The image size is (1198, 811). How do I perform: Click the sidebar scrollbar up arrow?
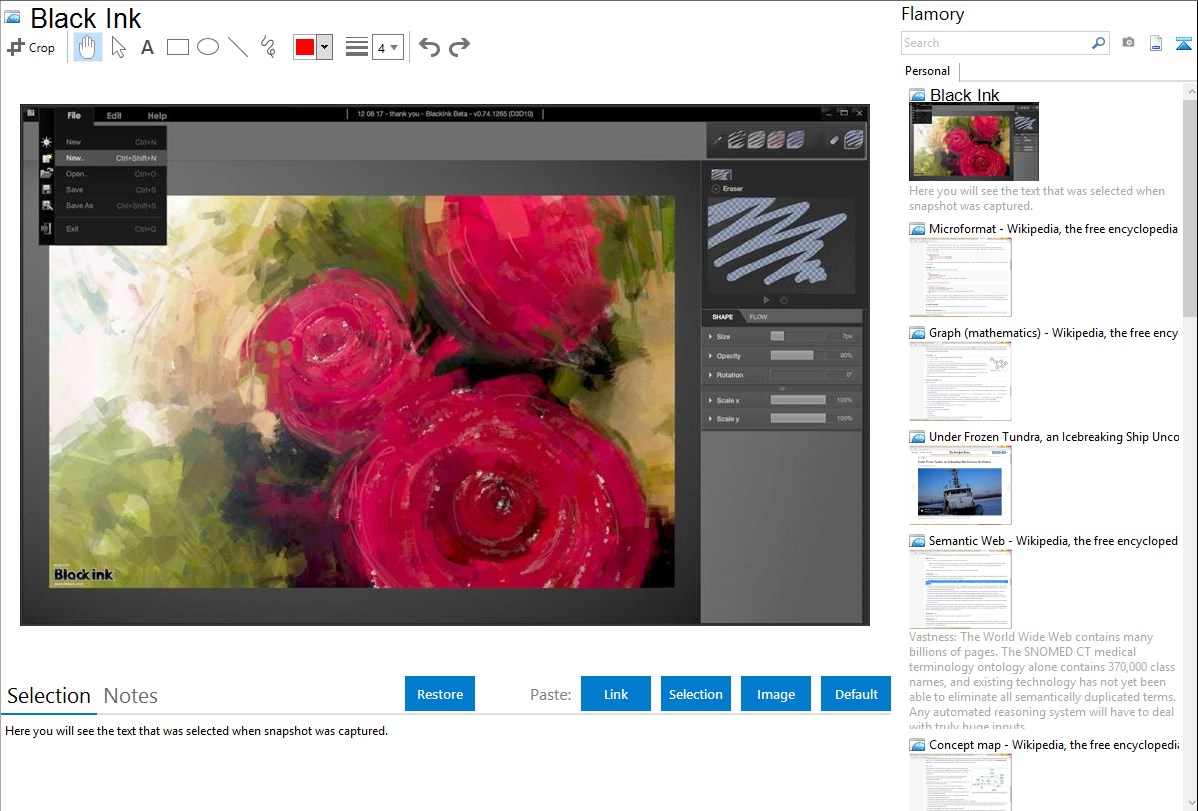click(1191, 92)
